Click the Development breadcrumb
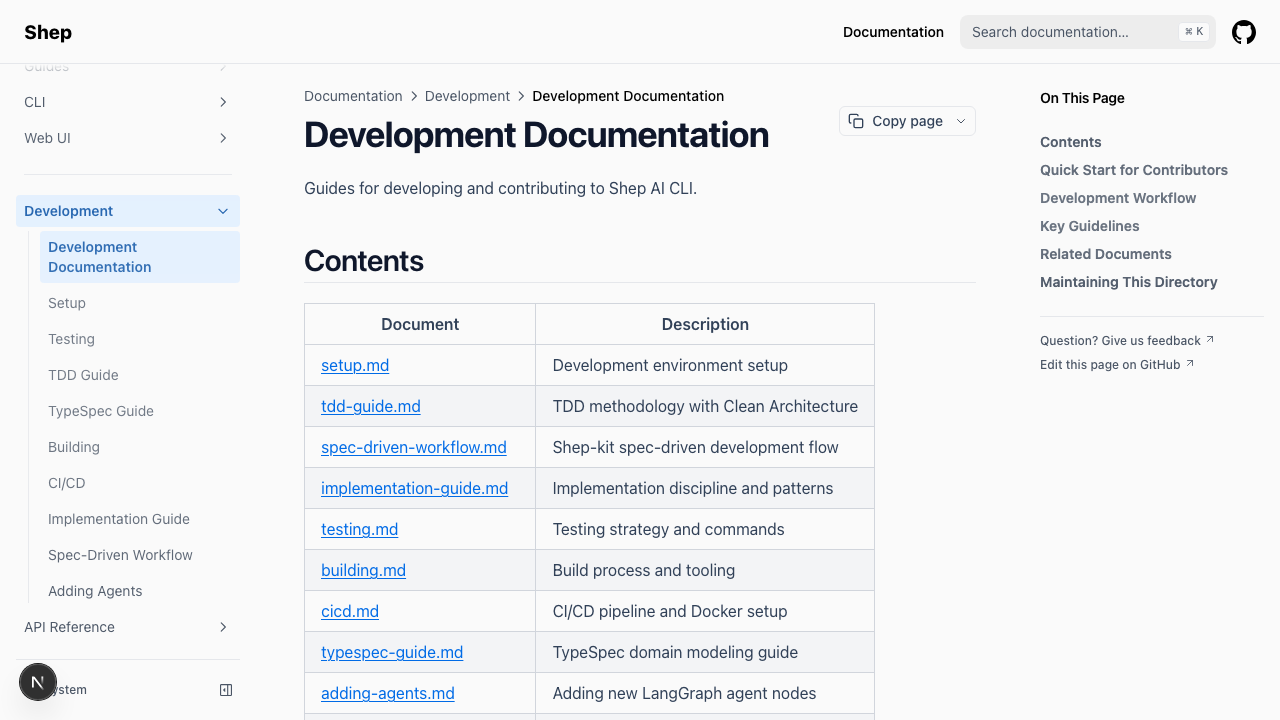Viewport: 1280px width, 720px height. pyautogui.click(x=467, y=96)
